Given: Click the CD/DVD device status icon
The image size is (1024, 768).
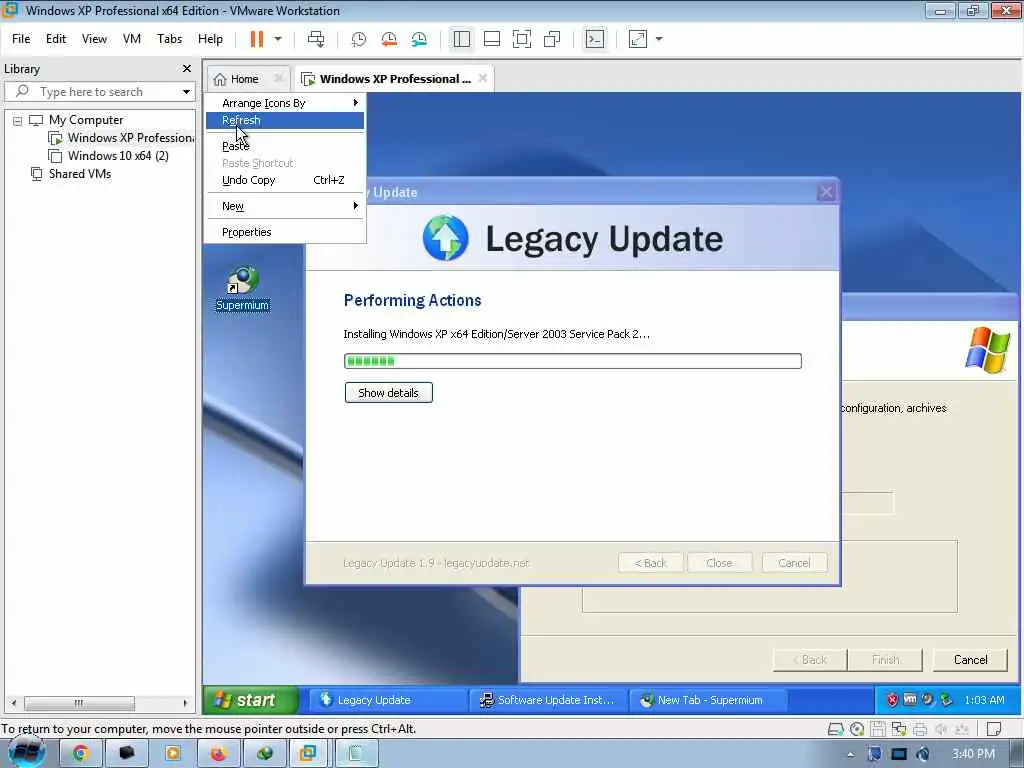Looking at the screenshot, I should coord(857,729).
